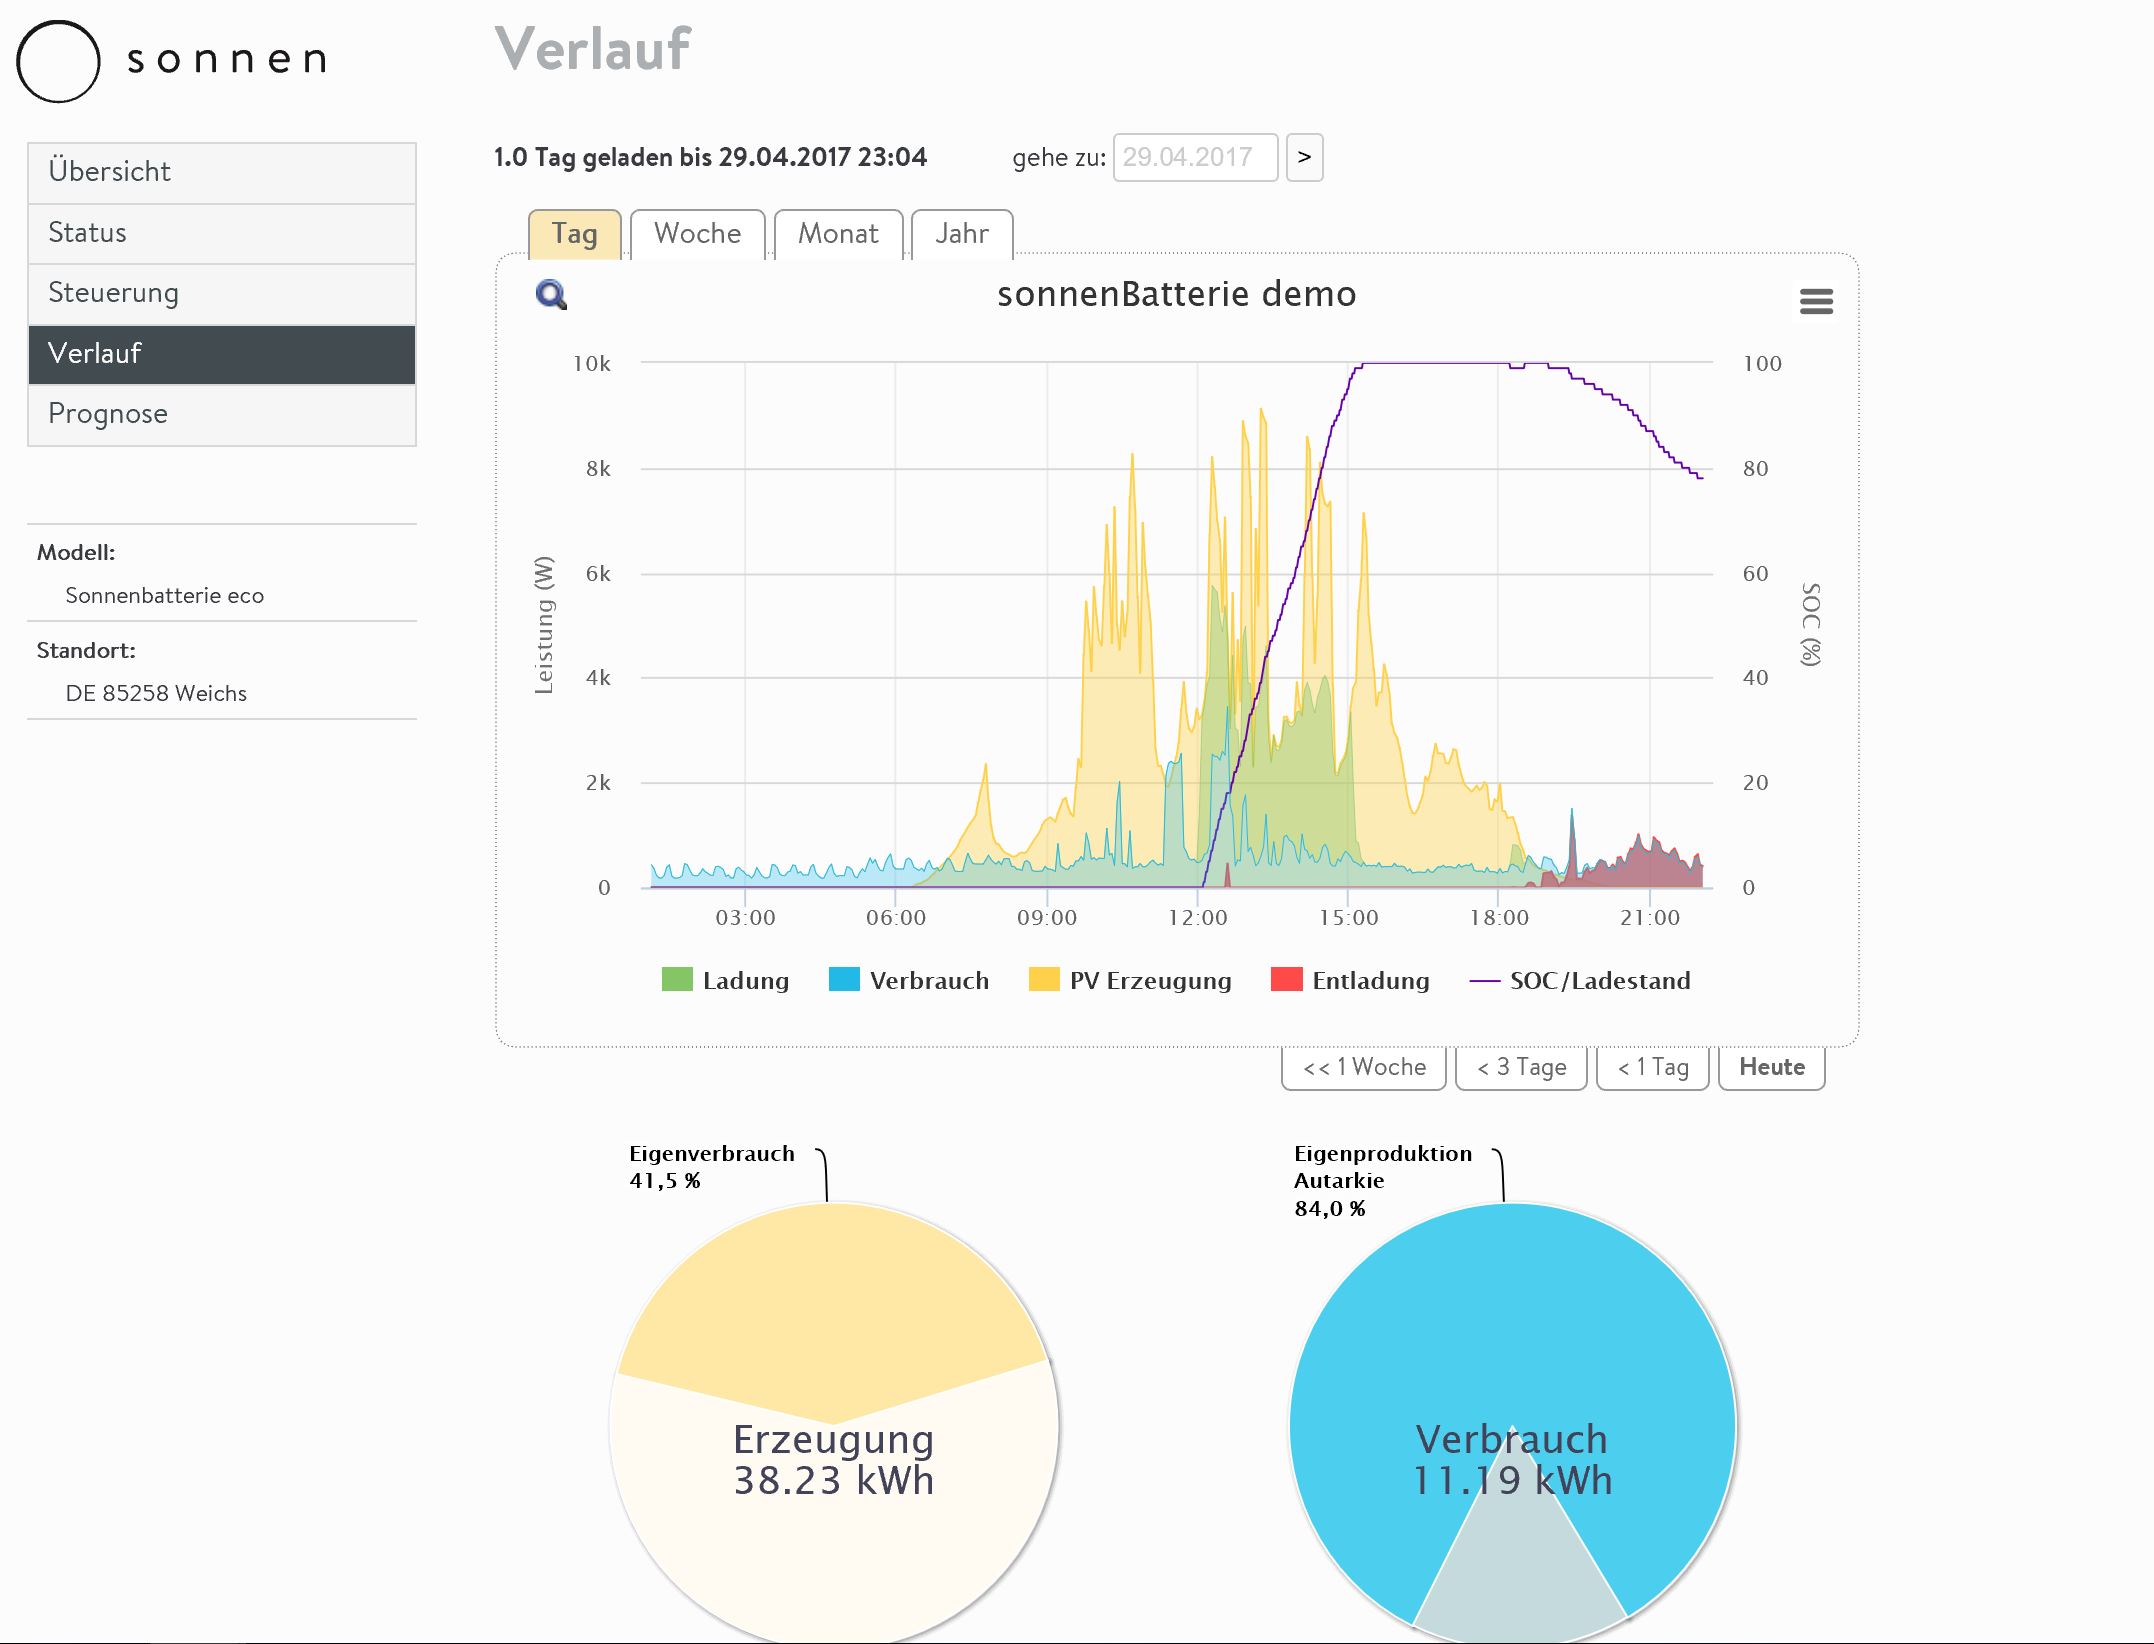Toggle the yellow PV Erzeugung legend series
This screenshot has width=2154, height=1644.
tap(1130, 980)
